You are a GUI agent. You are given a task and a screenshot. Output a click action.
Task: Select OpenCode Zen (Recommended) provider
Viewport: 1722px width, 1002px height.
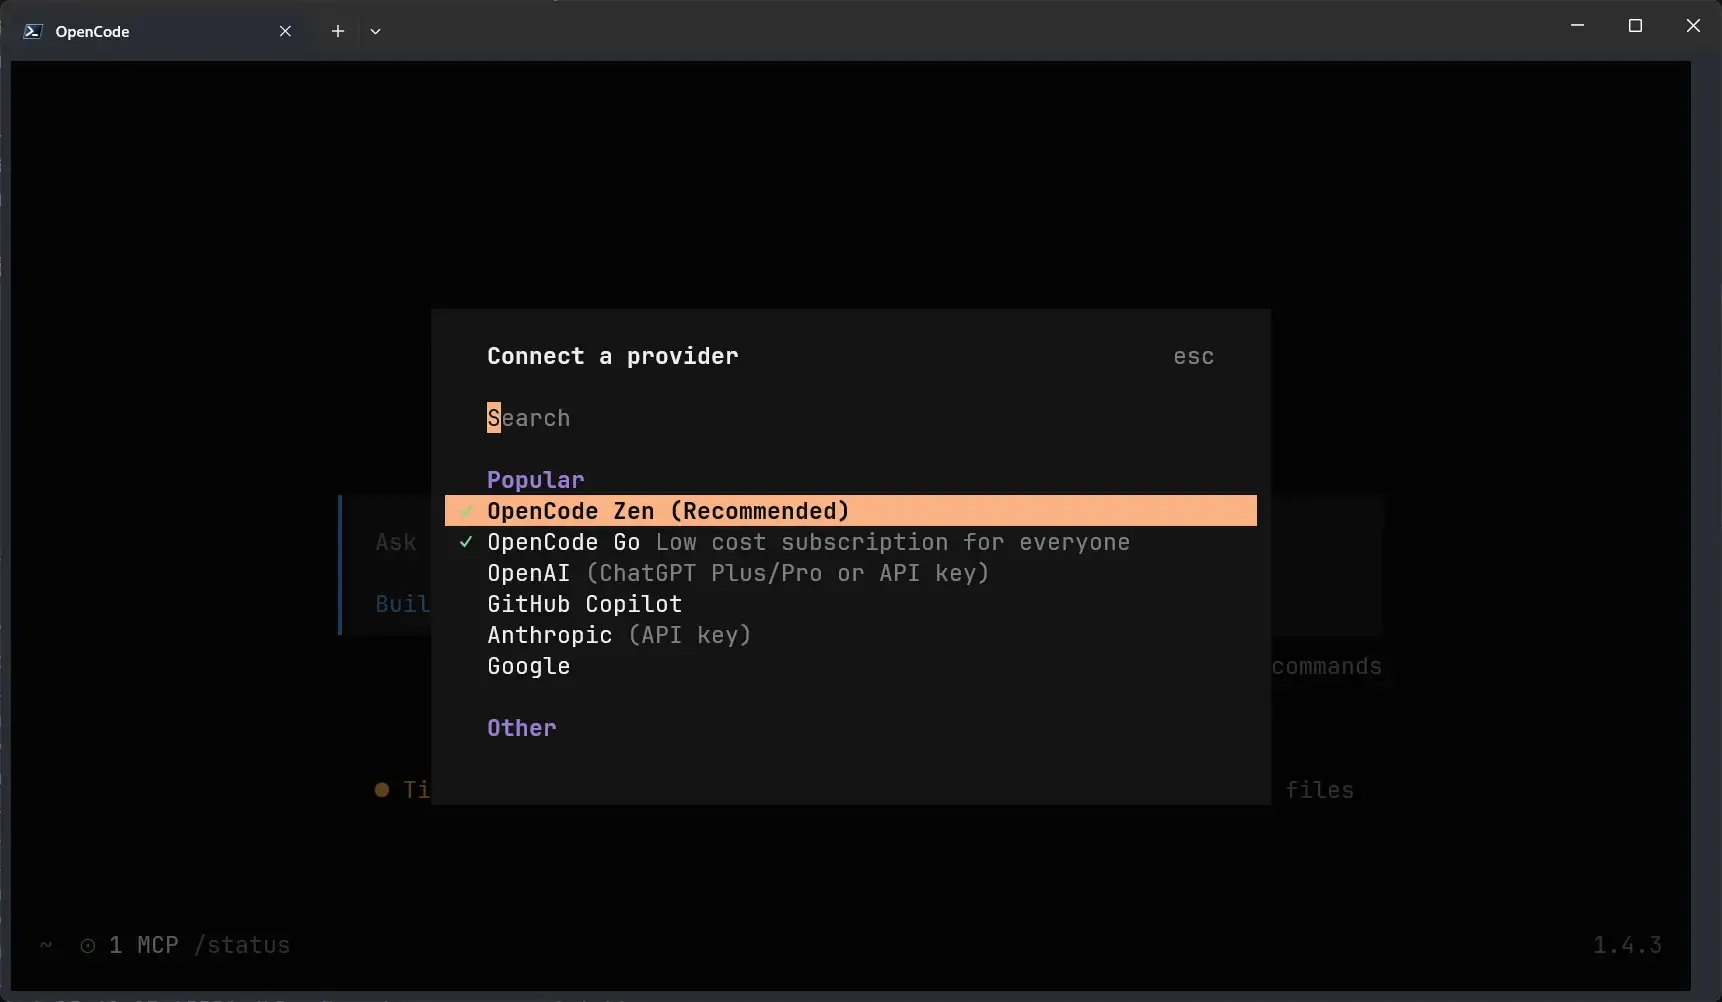(851, 511)
